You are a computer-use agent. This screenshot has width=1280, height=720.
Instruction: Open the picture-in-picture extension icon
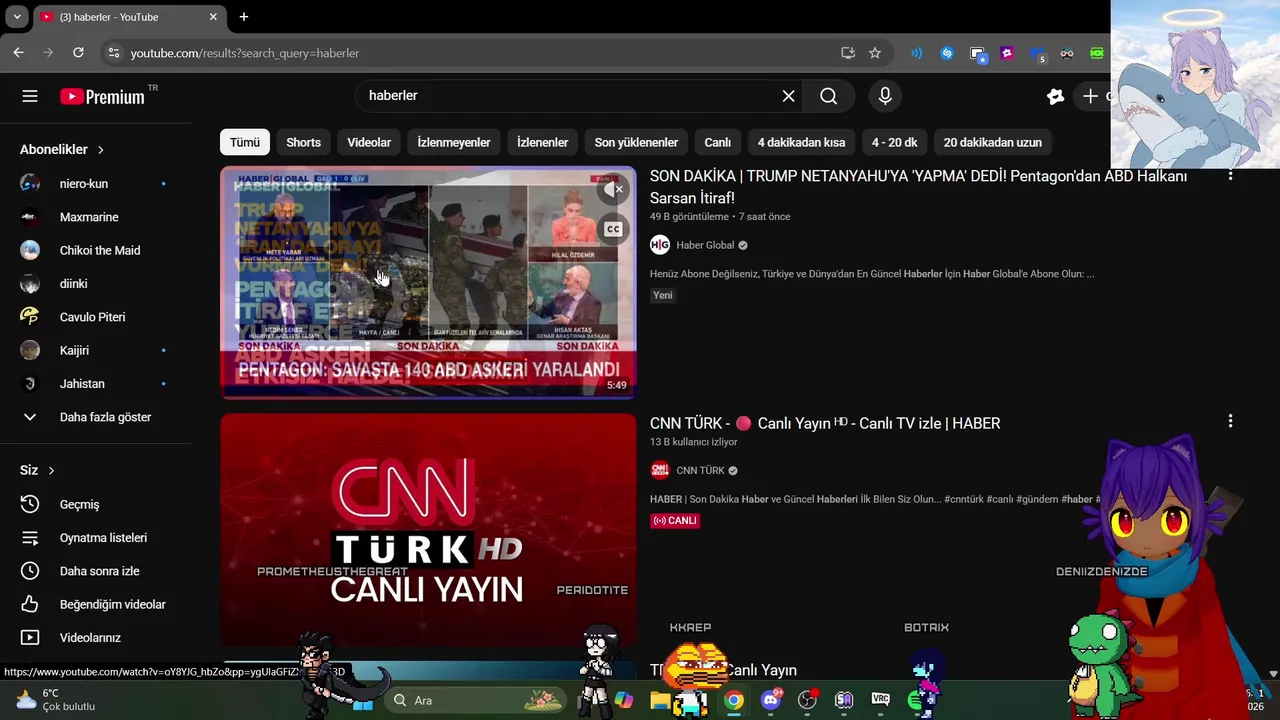(x=978, y=54)
